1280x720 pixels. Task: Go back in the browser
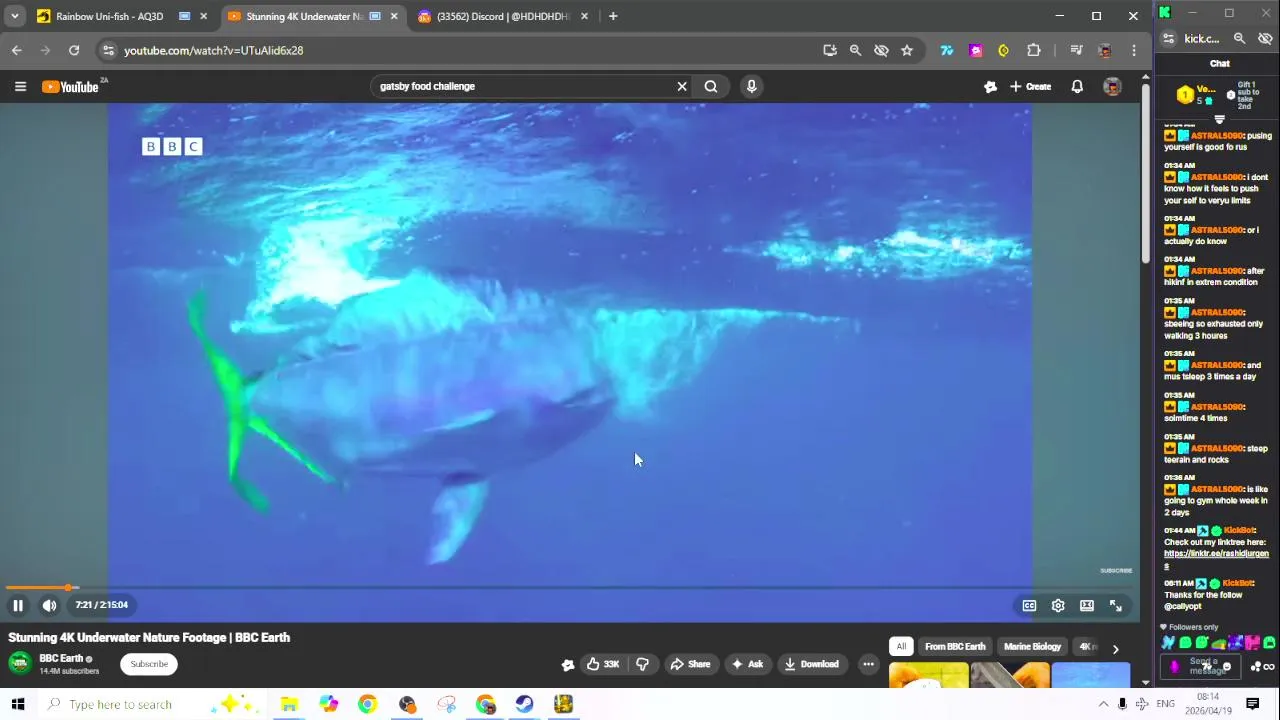(x=17, y=50)
